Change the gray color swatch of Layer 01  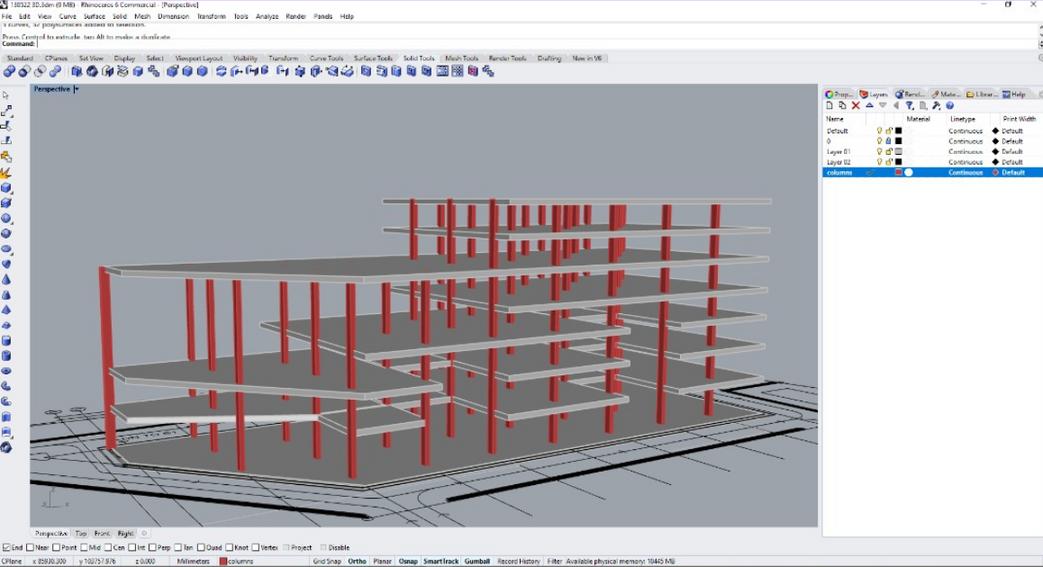pyautogui.click(x=898, y=152)
